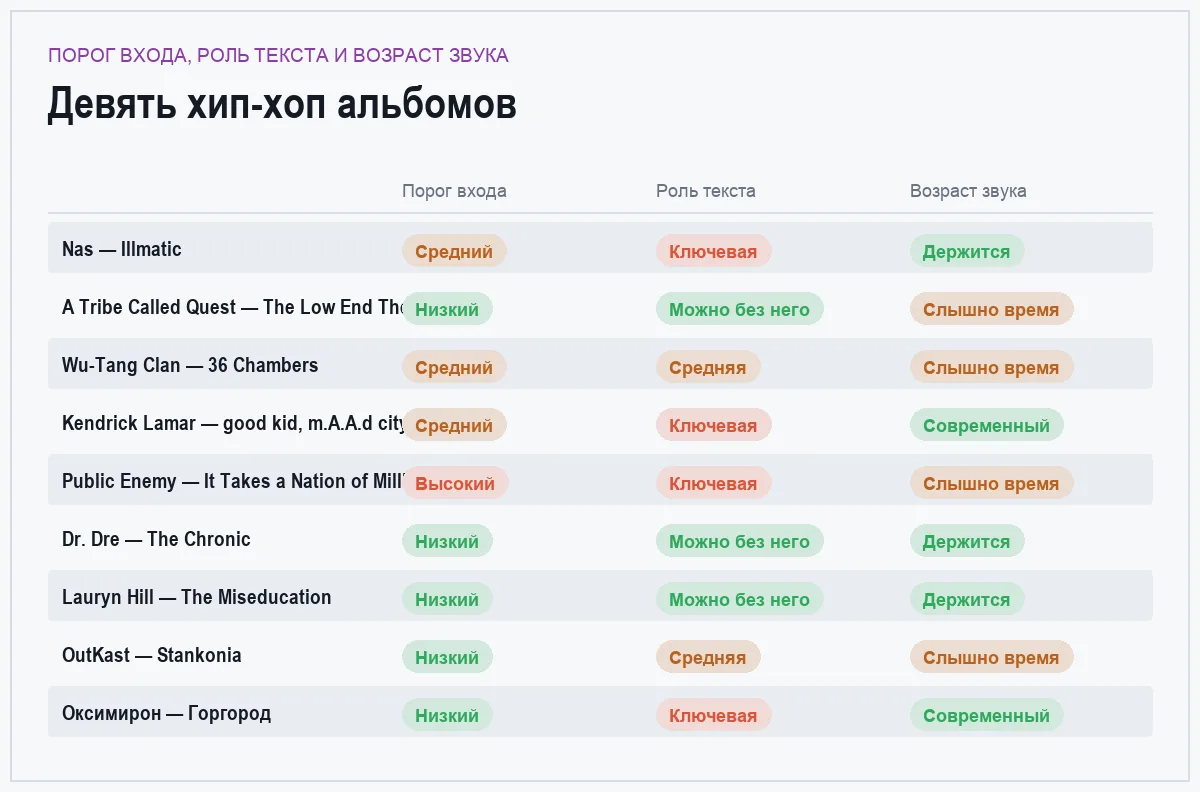Click the «Порог входа» column header
This screenshot has width=1200, height=792.
click(454, 191)
